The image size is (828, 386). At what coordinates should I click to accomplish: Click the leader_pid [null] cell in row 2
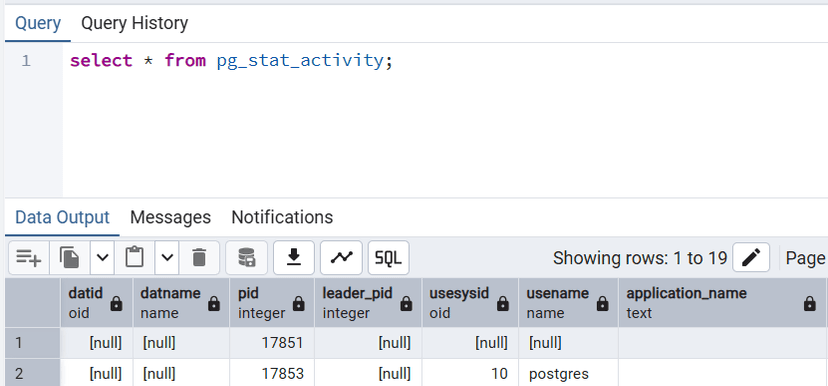point(368,374)
